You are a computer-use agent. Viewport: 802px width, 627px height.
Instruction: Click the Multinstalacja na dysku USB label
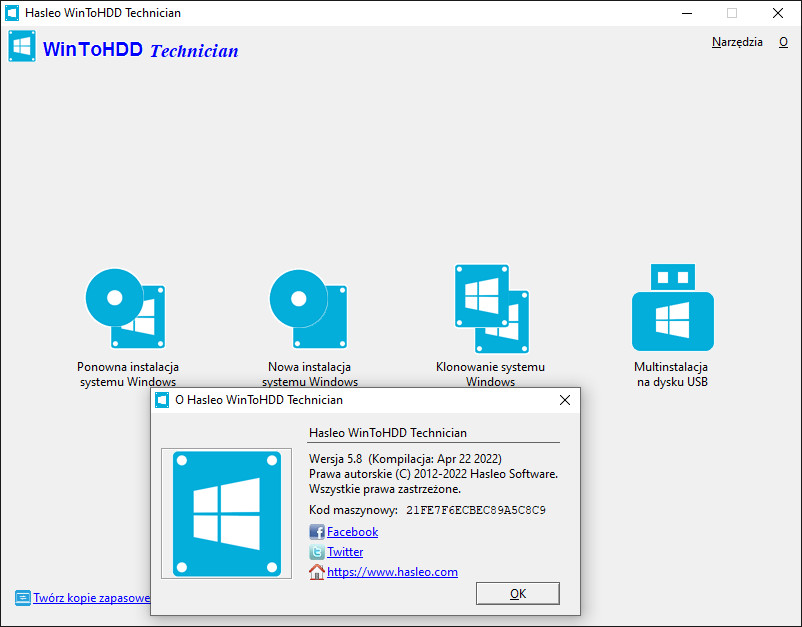pyautogui.click(x=672, y=374)
